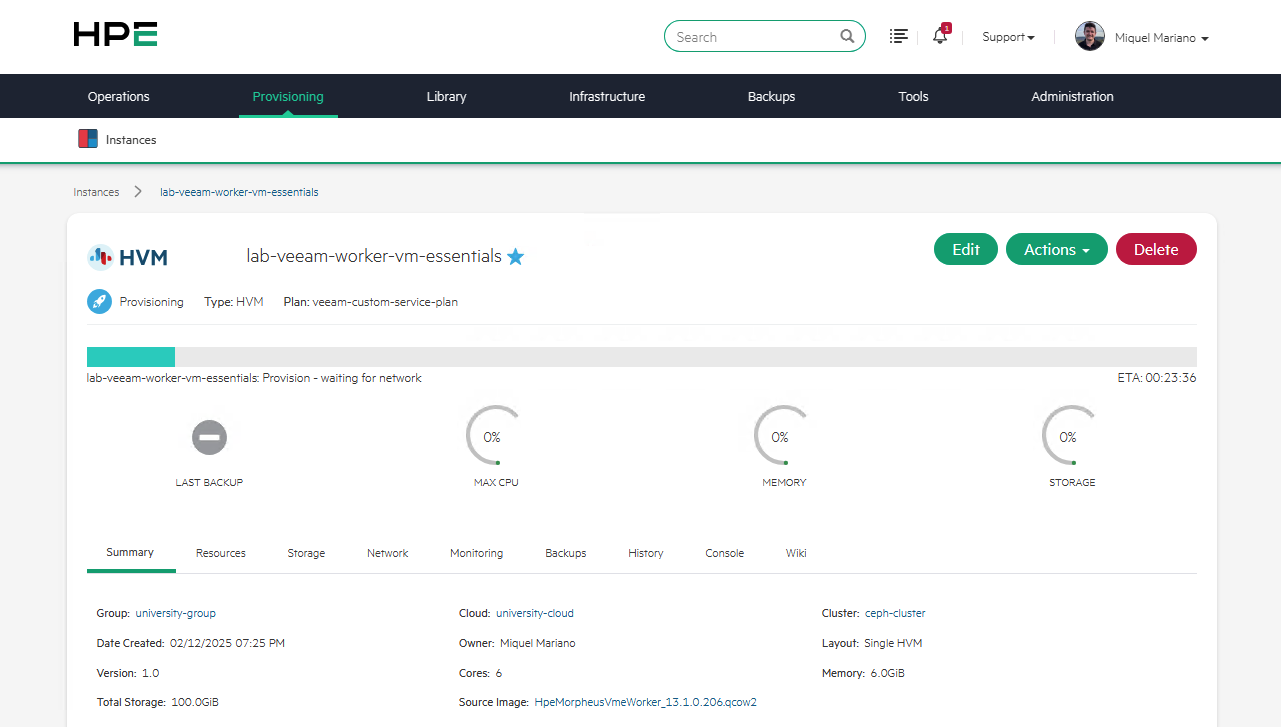Click the Instances sub-navigation label
This screenshot has width=1281, height=727.
click(x=131, y=140)
